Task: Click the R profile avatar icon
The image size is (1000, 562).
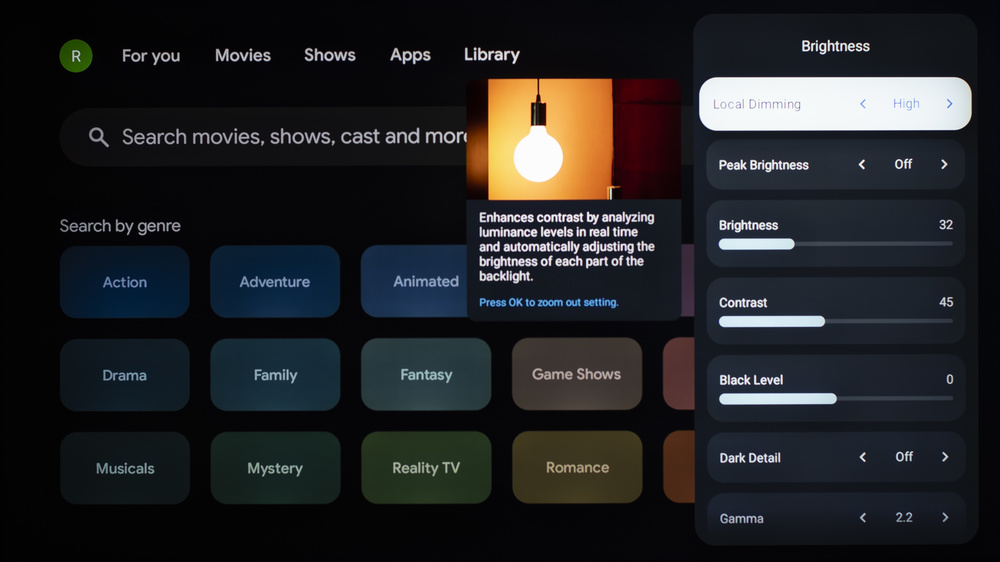Action: coord(76,56)
